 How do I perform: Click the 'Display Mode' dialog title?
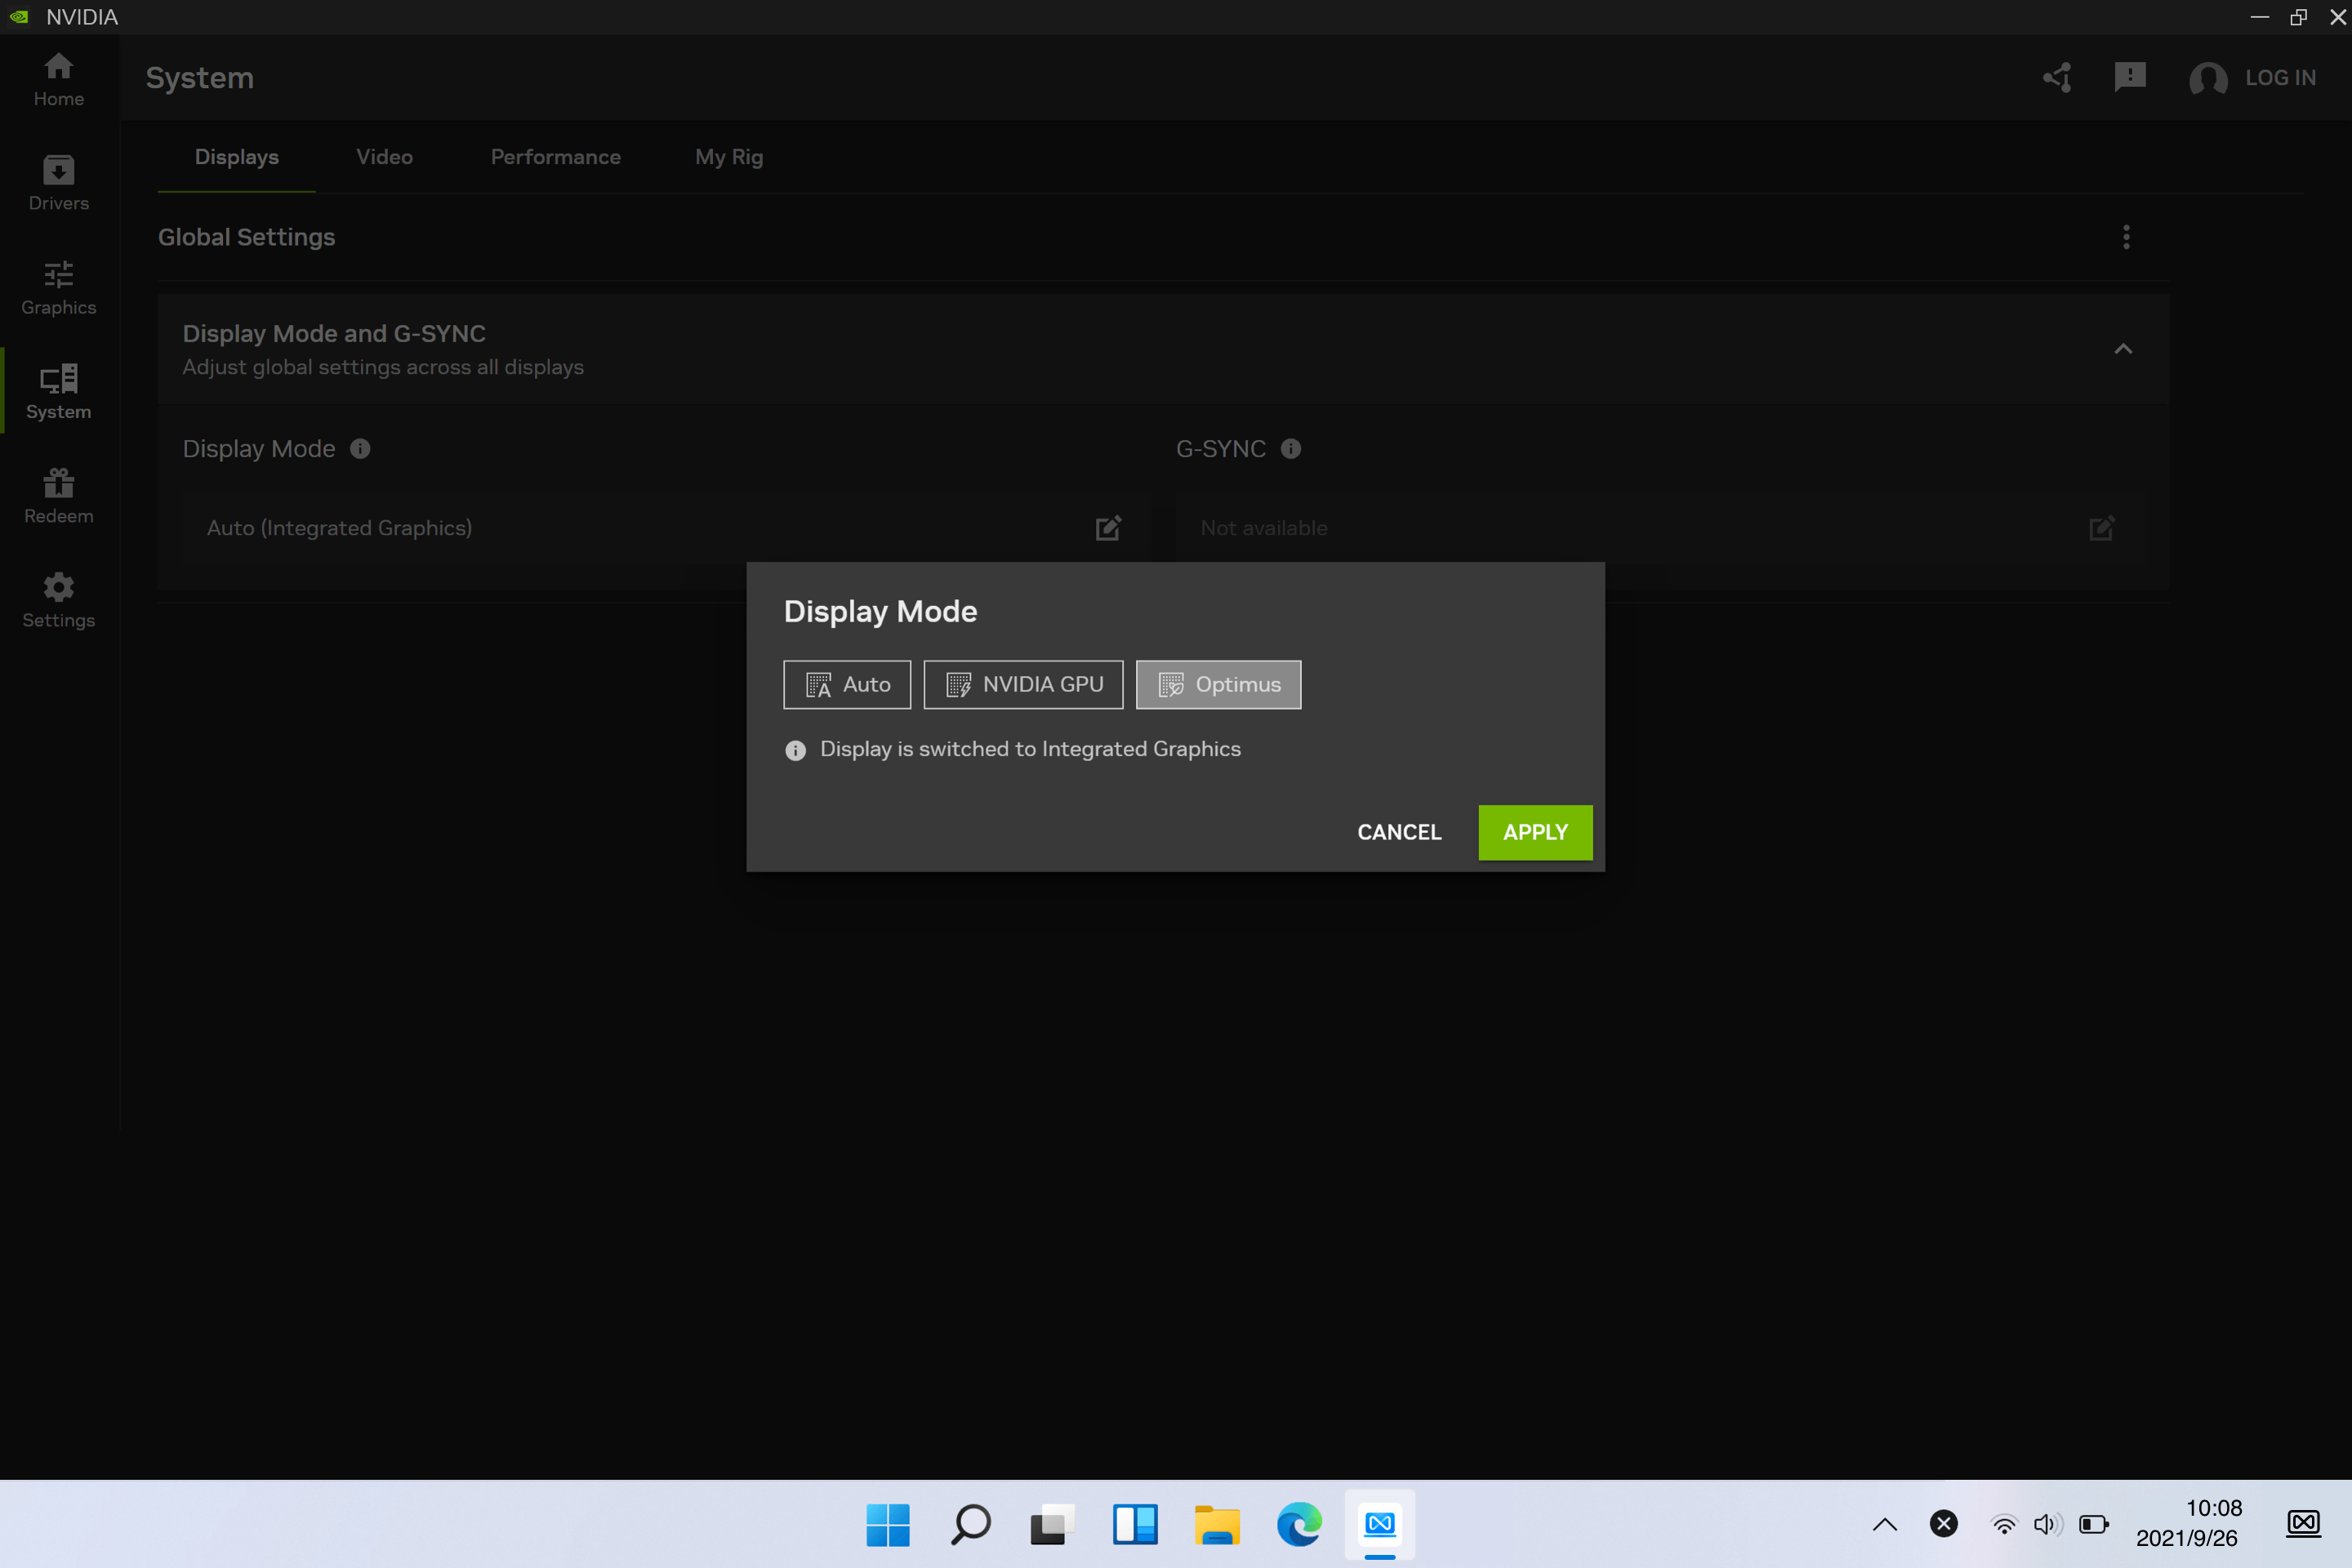click(x=880, y=612)
